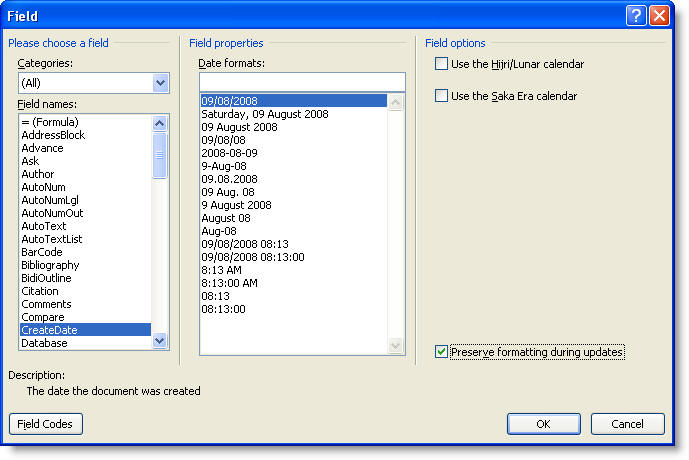Viewport: 689px width, 460px height.
Task: Click Date formats scroll down arrow
Action: 395,345
